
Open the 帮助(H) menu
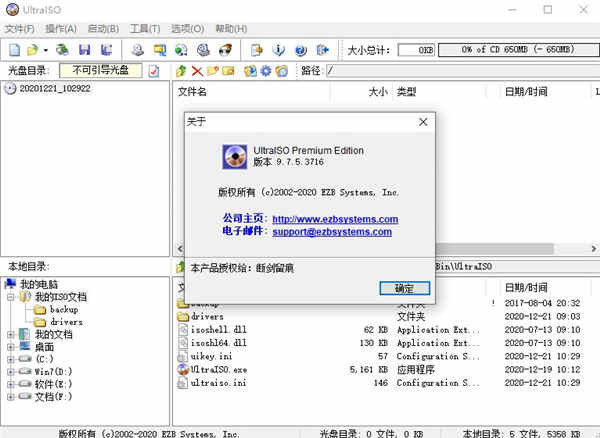[231, 29]
